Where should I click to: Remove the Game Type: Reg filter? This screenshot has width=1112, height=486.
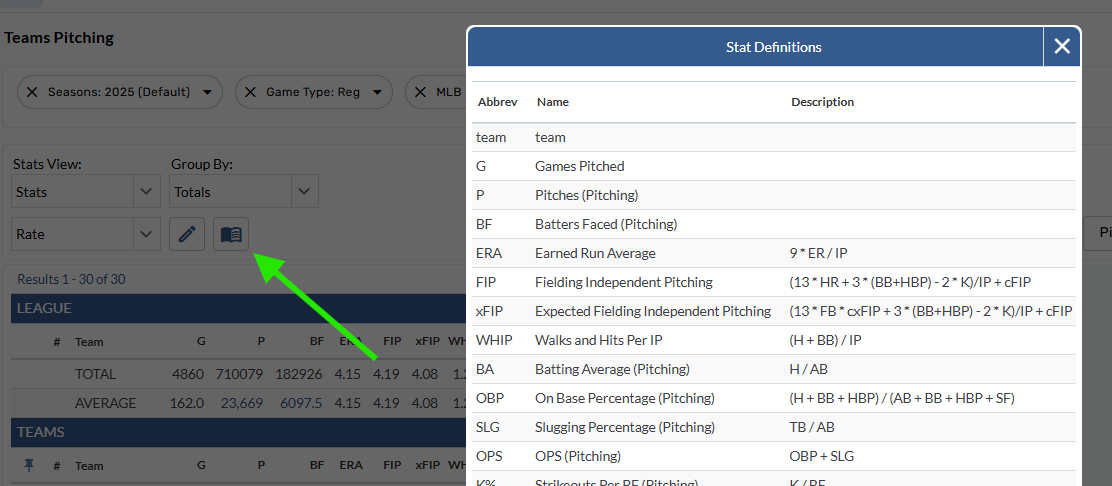[250, 92]
